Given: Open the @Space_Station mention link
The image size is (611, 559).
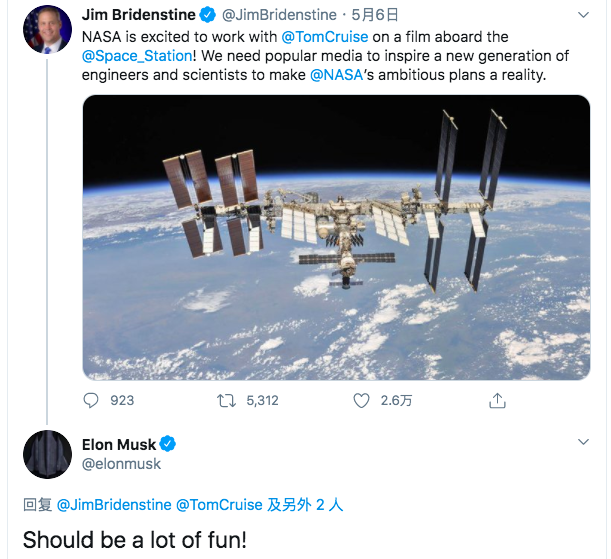Looking at the screenshot, I should coord(137,56).
